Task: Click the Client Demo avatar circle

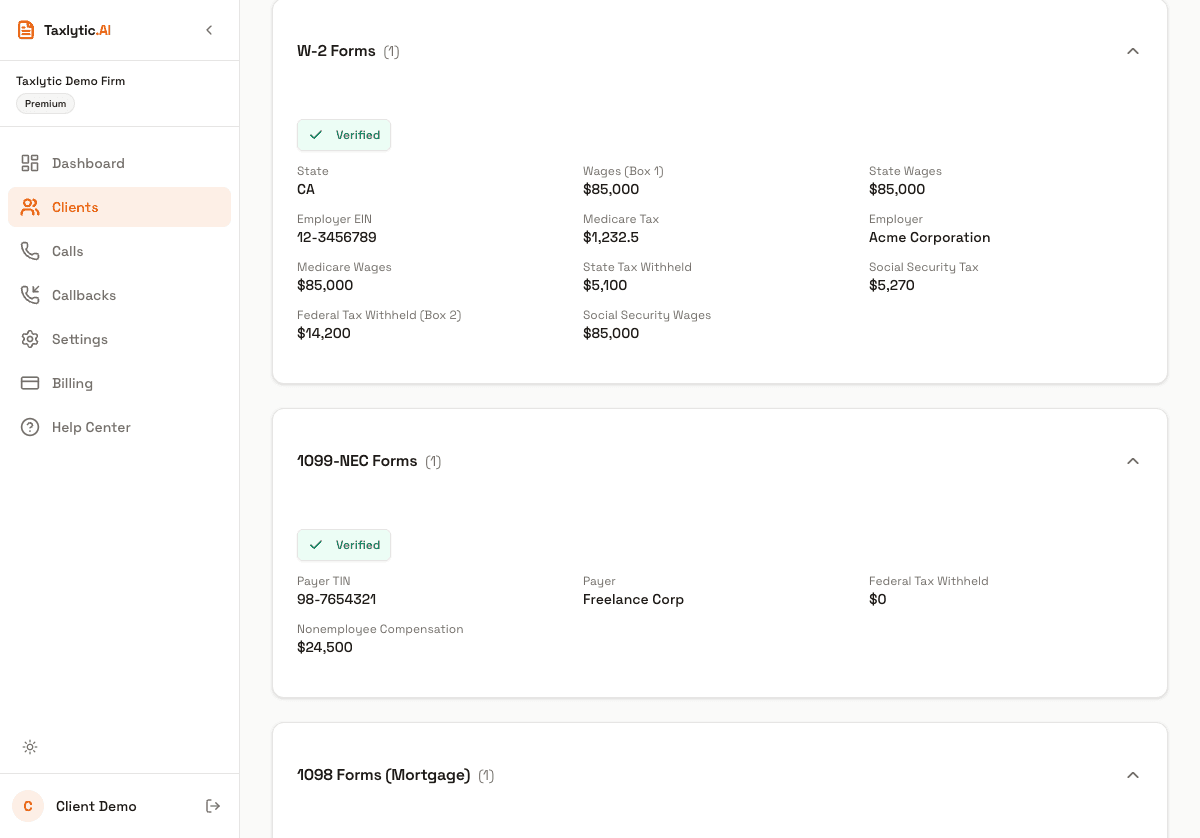Action: (x=27, y=806)
